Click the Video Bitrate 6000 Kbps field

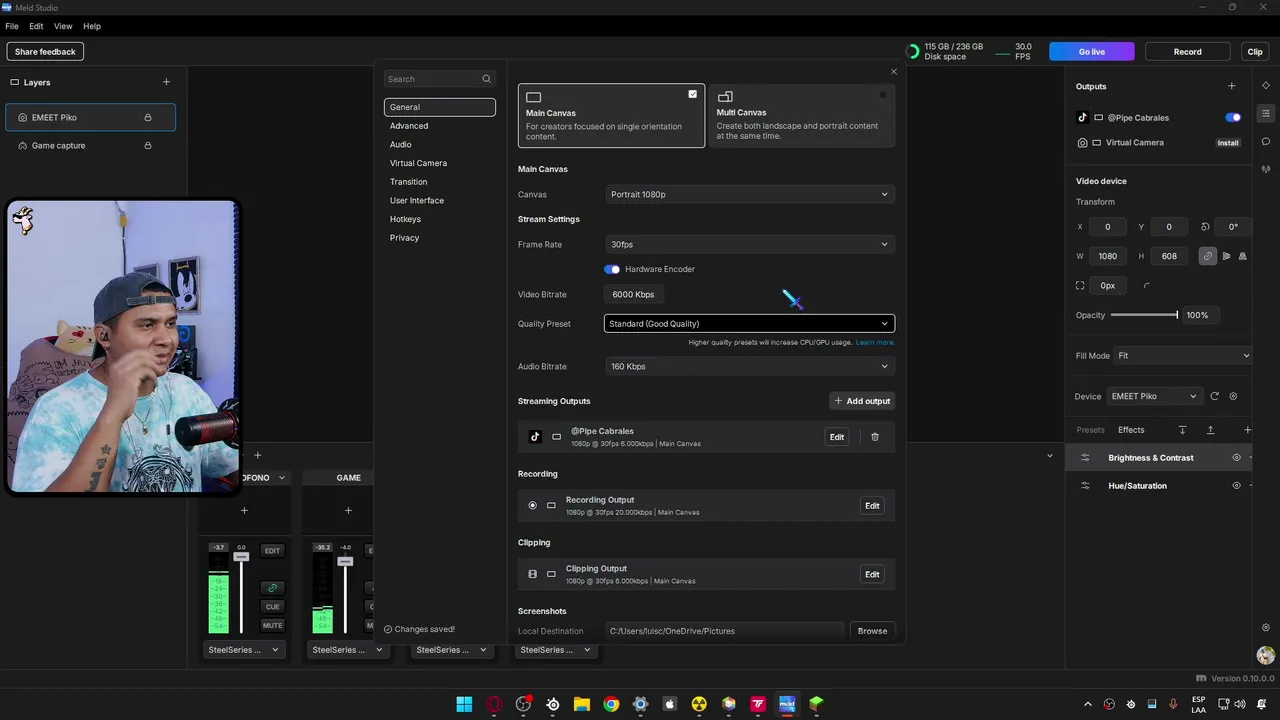635,294
